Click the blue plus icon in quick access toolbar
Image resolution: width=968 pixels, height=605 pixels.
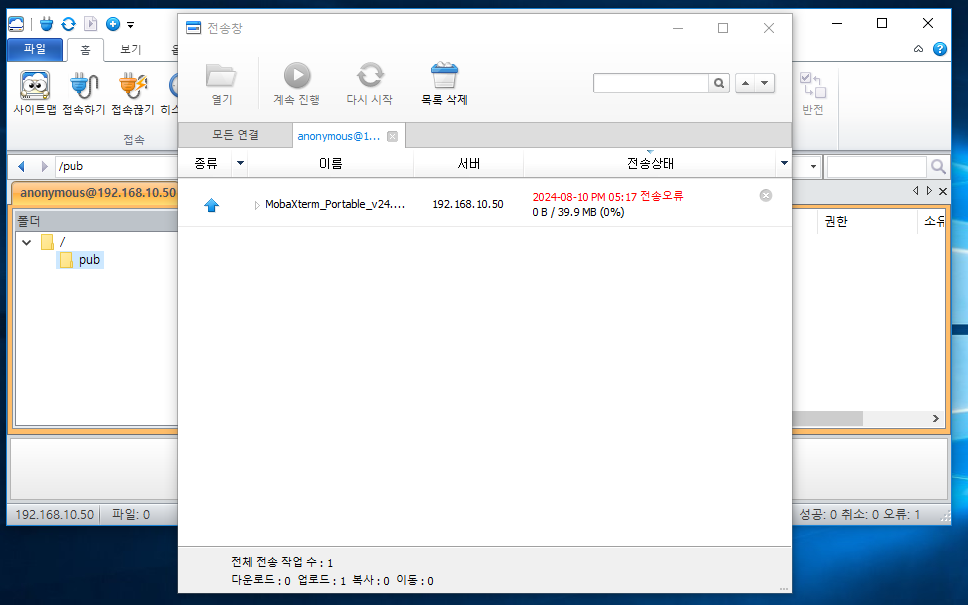tap(113, 24)
